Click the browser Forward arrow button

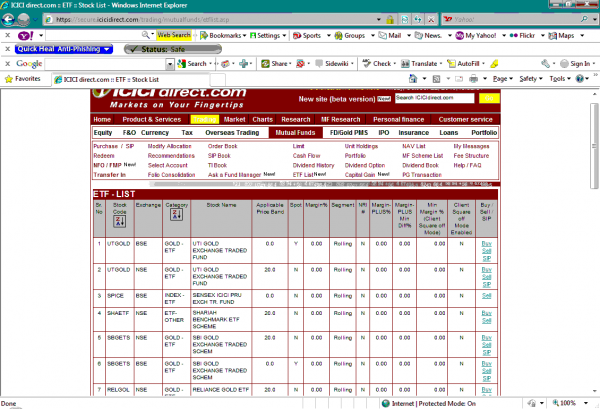point(24,19)
